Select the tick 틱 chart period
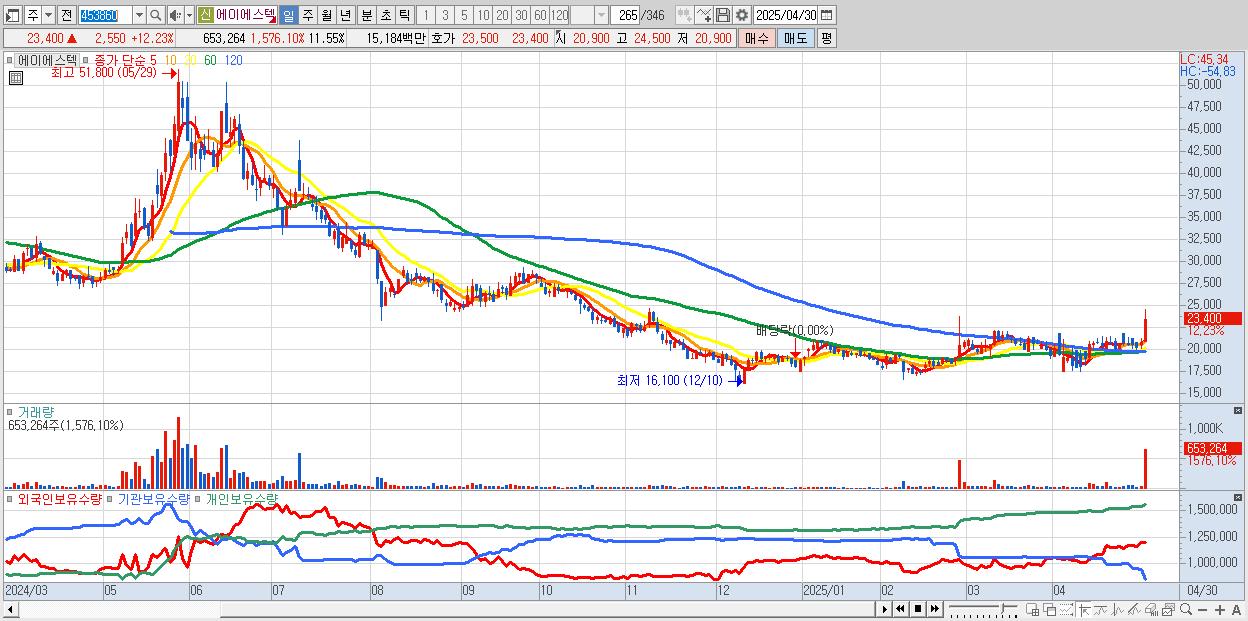This screenshot has width=1248, height=621. (404, 15)
